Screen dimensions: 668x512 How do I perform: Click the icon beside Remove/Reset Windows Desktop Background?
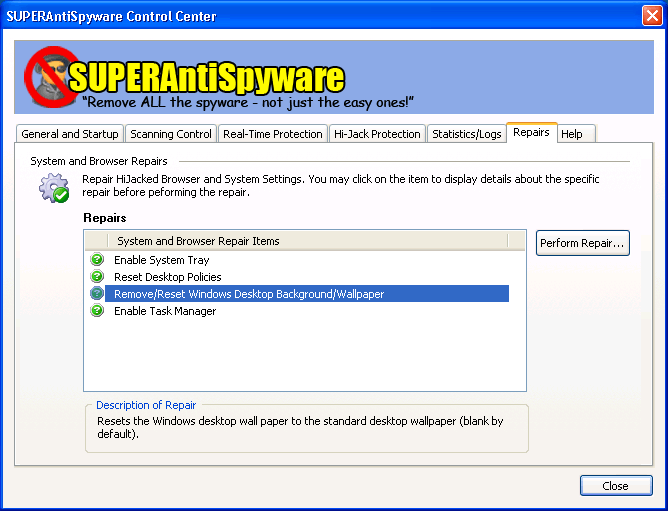click(97, 294)
